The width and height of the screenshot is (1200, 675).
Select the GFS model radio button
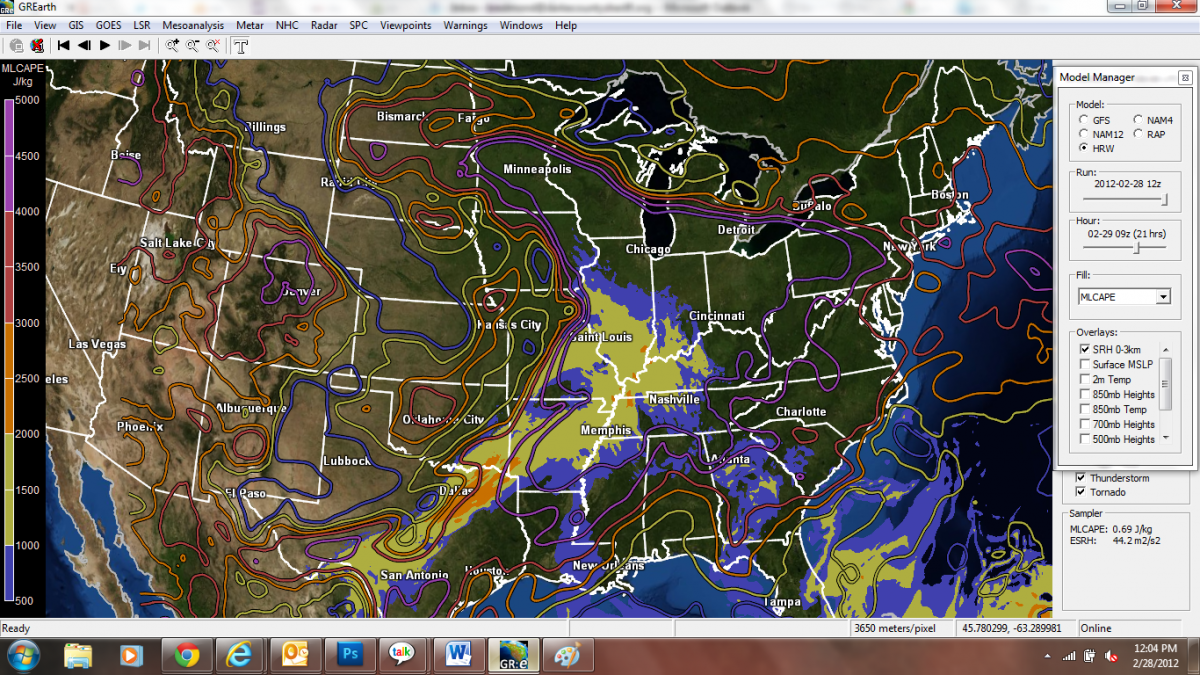1084,120
